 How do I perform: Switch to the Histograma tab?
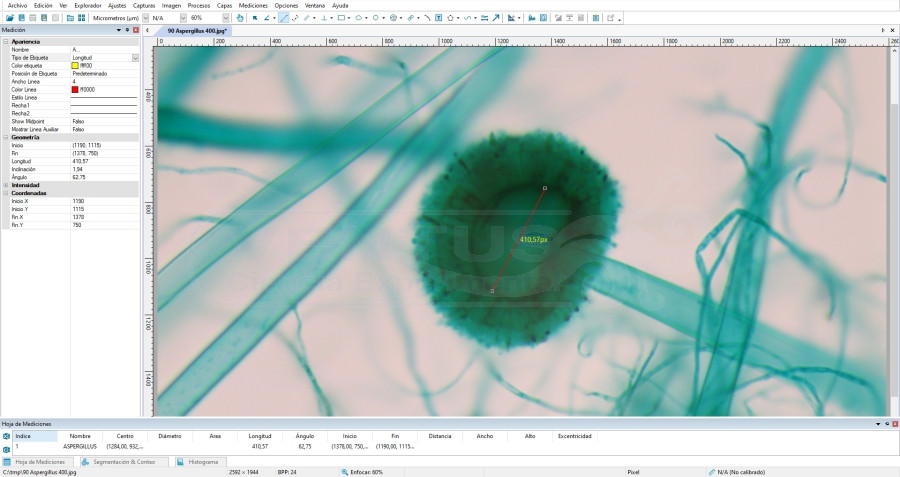pos(200,462)
